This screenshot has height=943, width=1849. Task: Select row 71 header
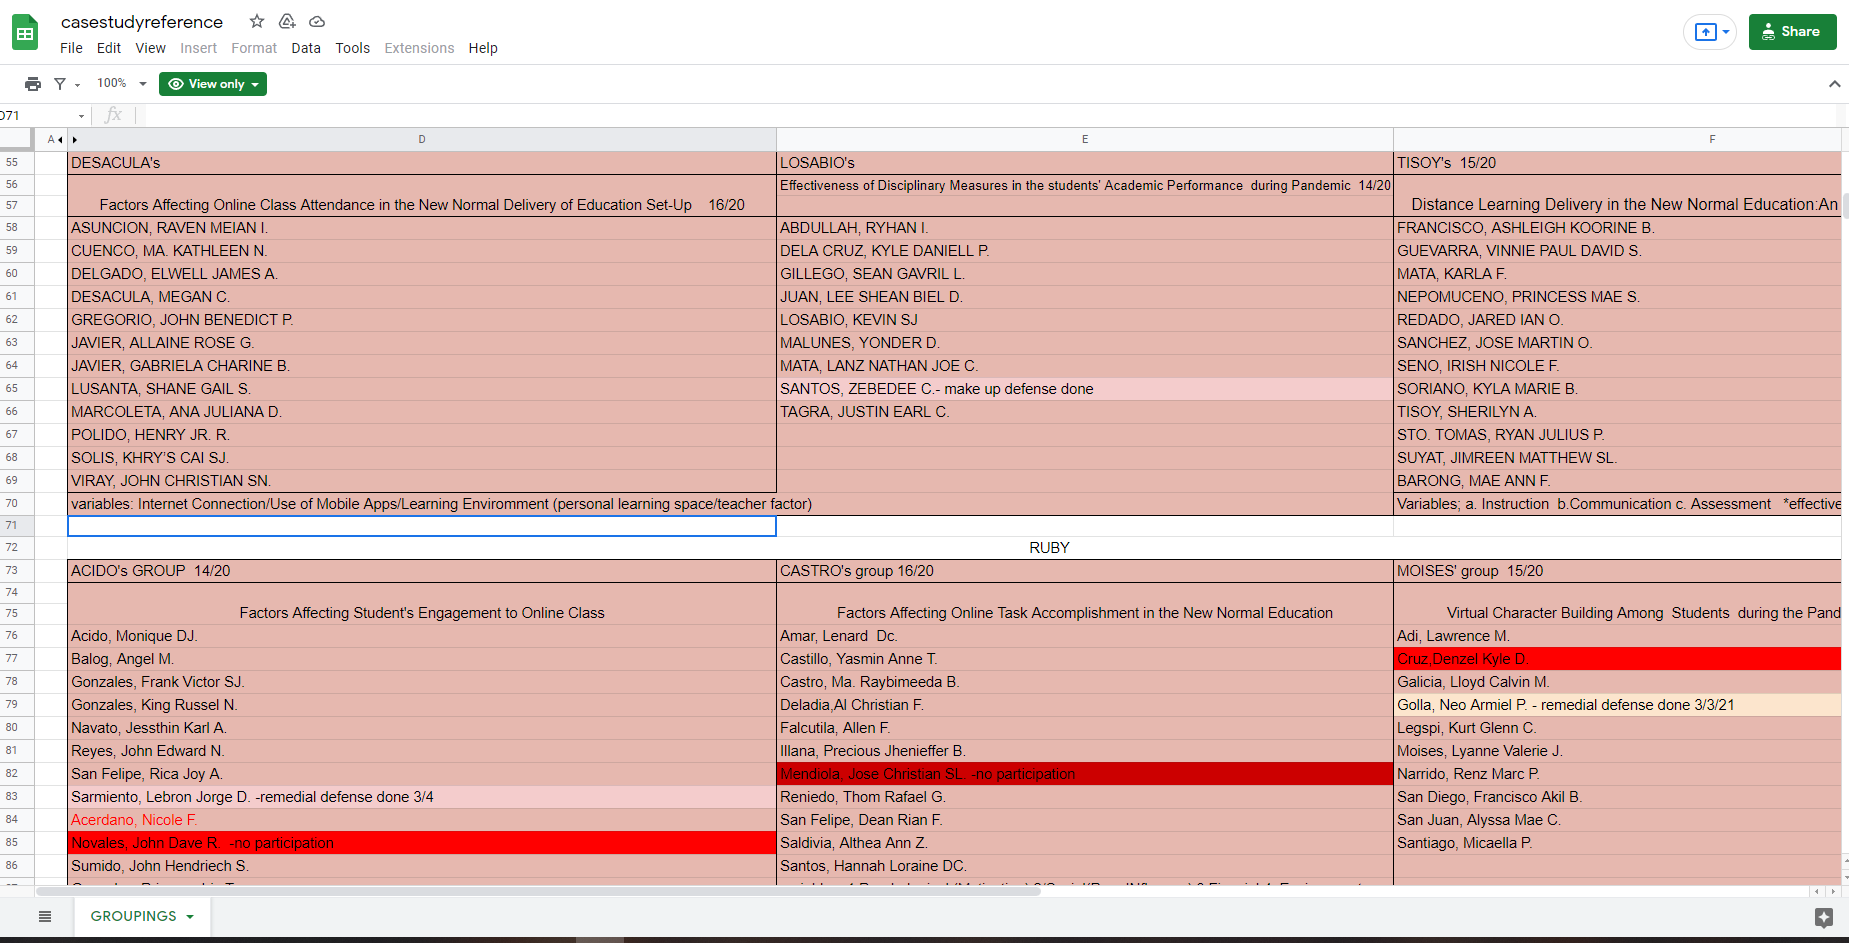[x=17, y=526]
